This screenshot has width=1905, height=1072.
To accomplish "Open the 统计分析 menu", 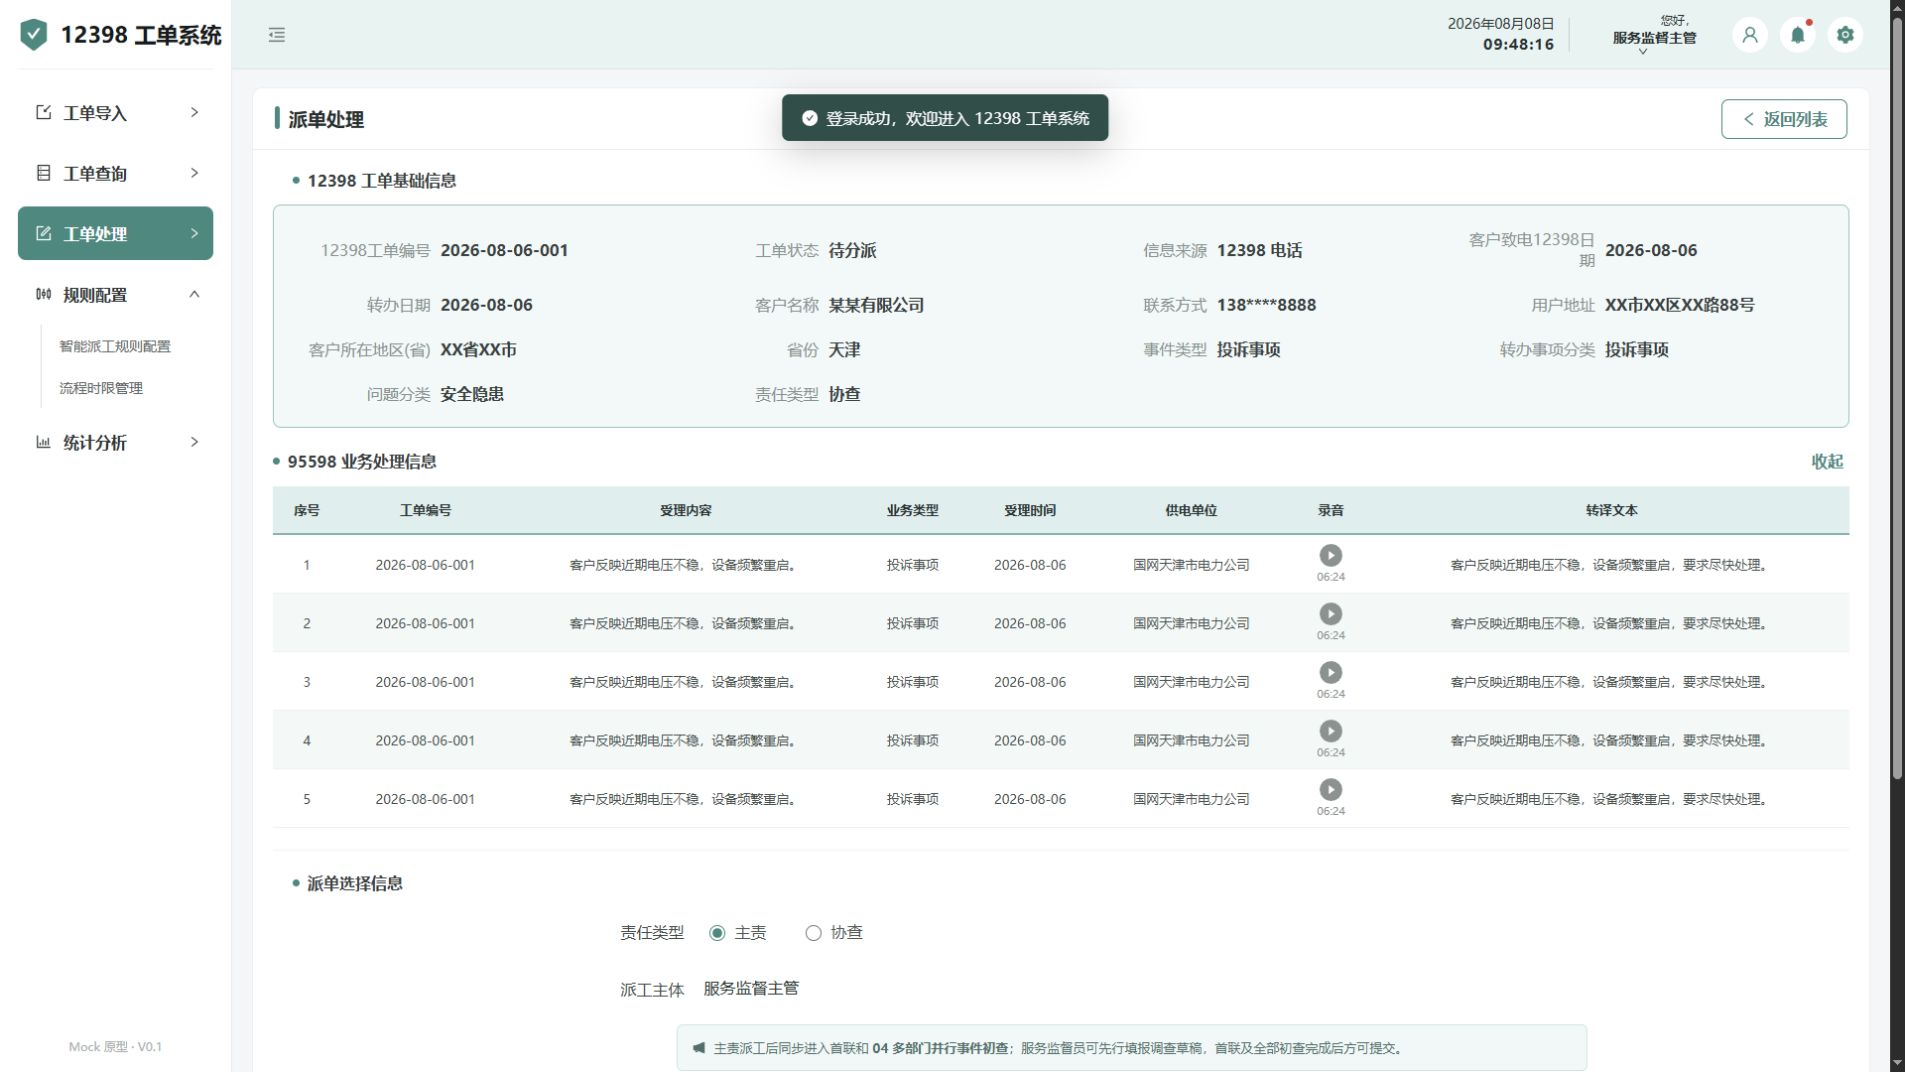I will point(116,442).
